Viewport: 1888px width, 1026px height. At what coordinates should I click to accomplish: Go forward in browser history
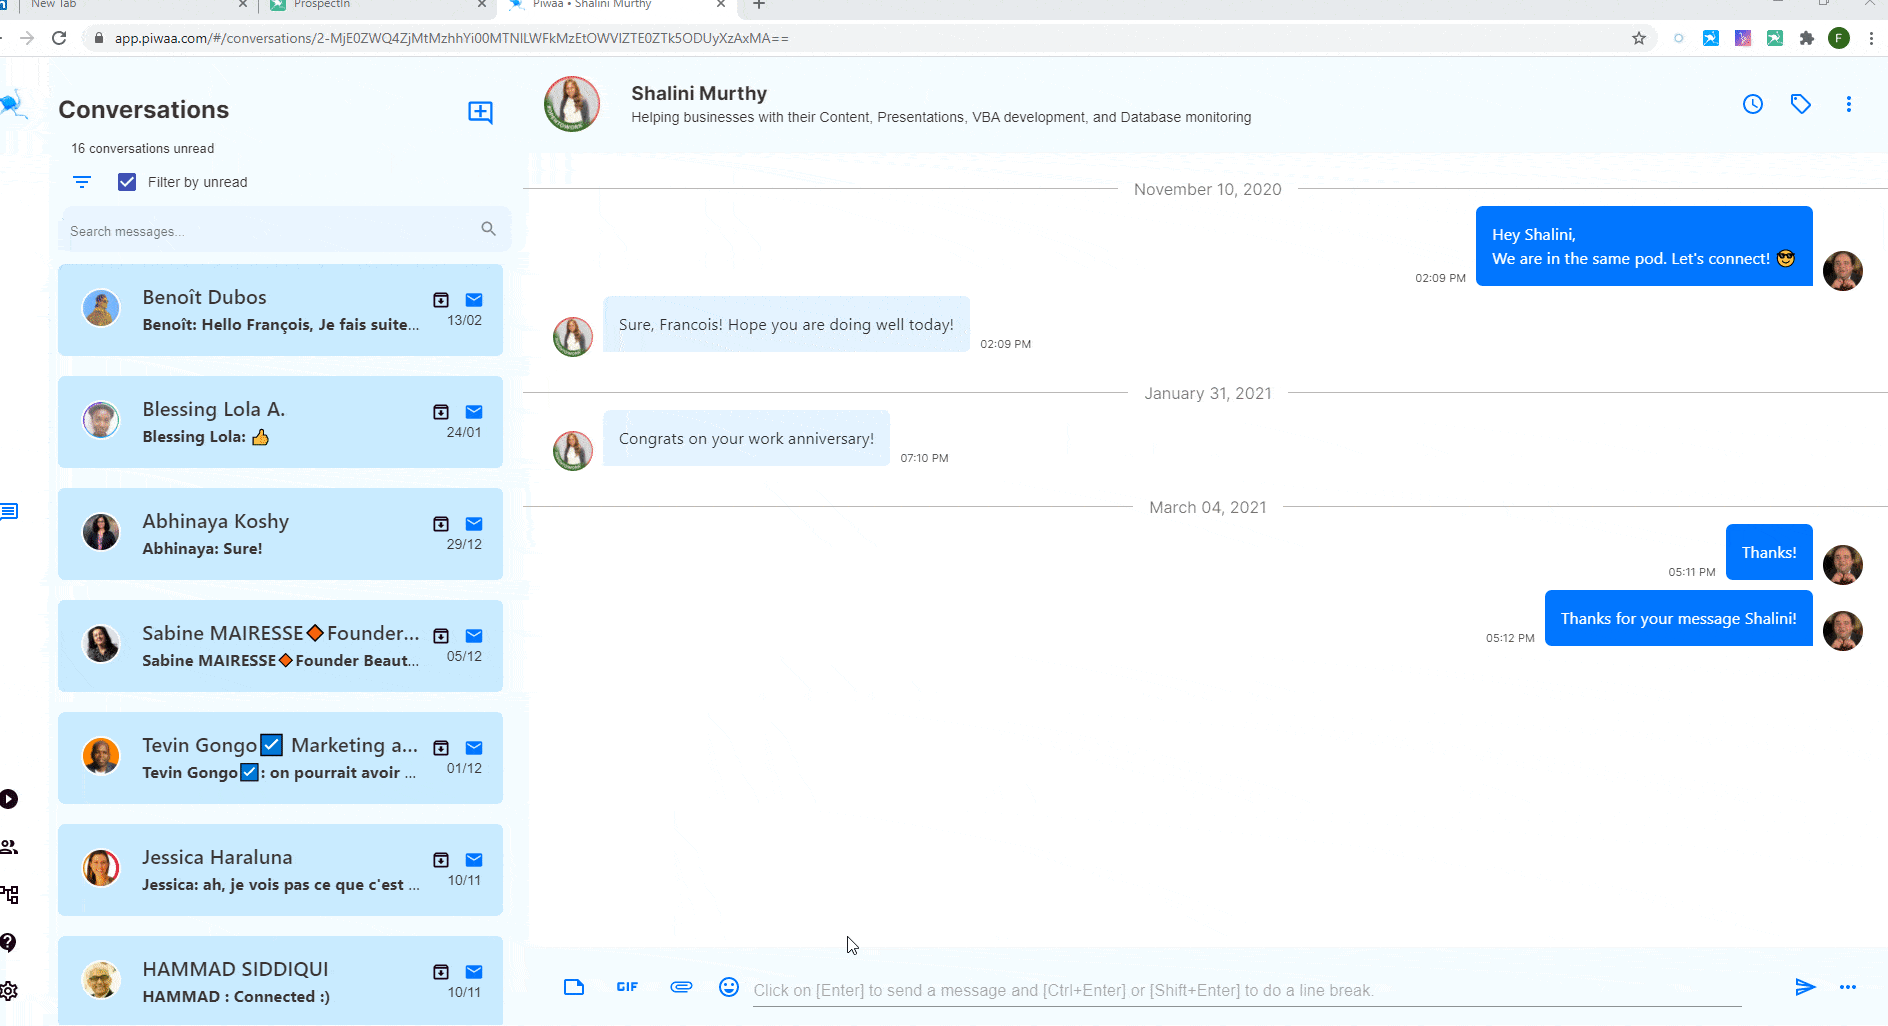point(27,38)
